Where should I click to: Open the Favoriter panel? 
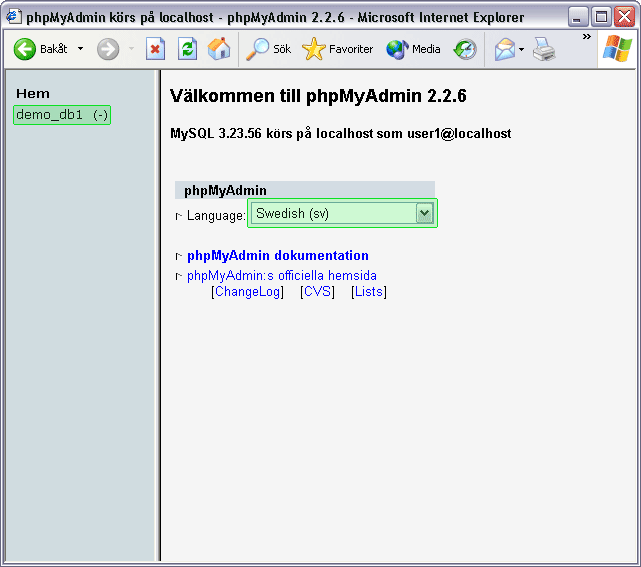pos(337,49)
